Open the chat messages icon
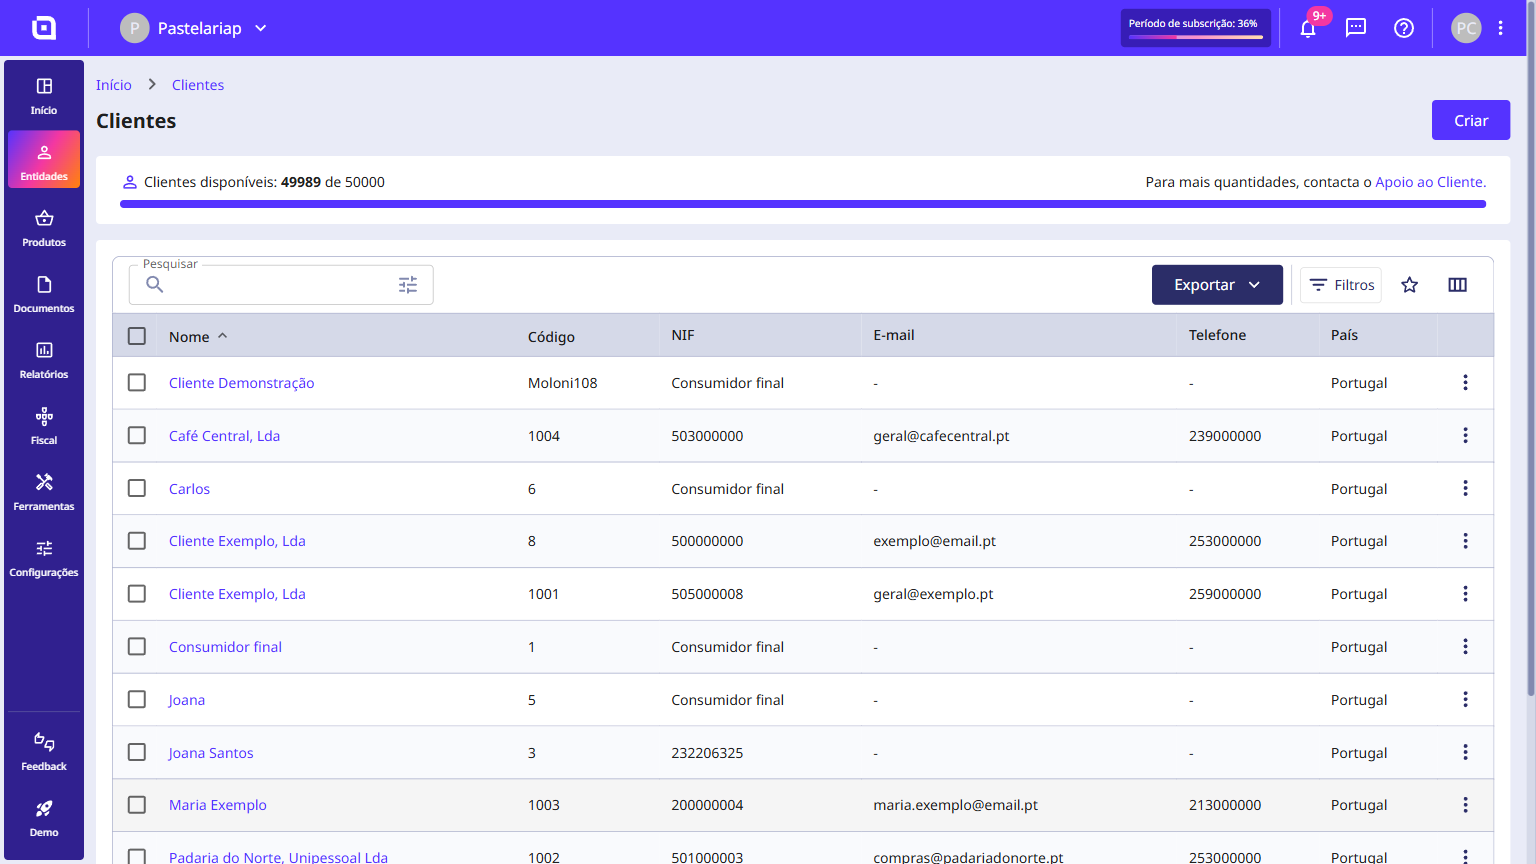Image resolution: width=1536 pixels, height=864 pixels. 1356,28
